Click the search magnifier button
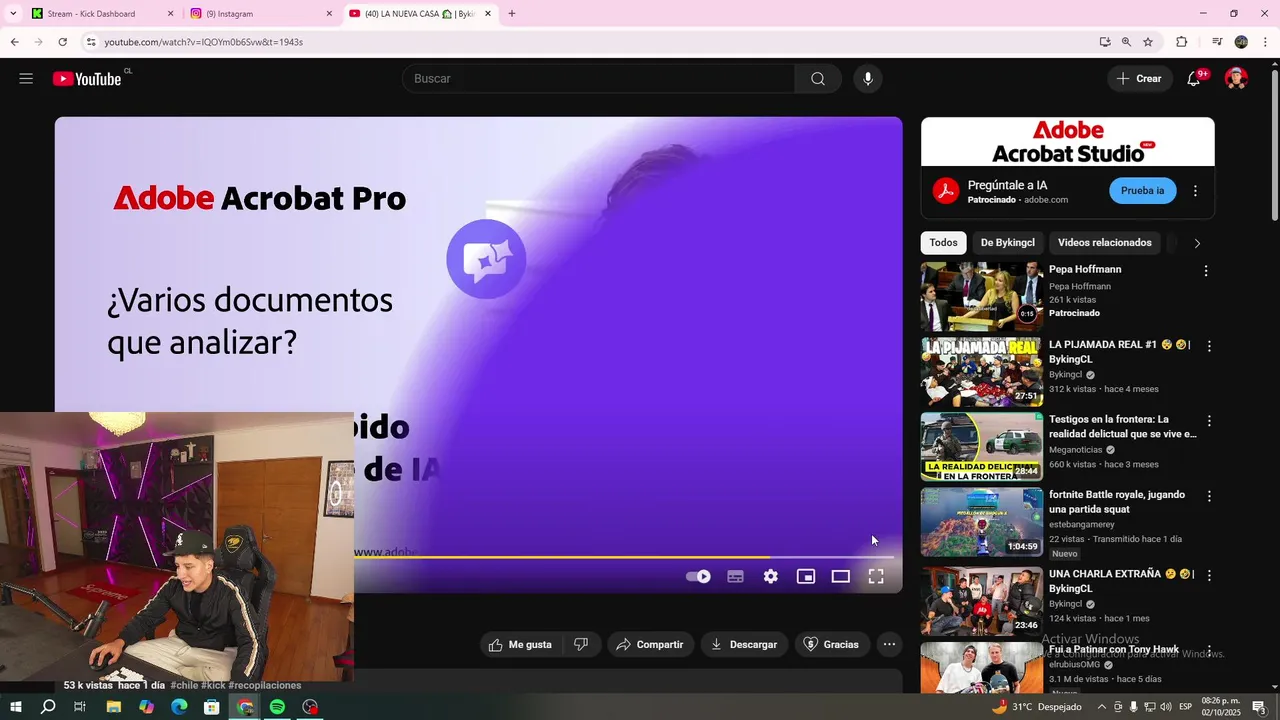 [x=818, y=79]
